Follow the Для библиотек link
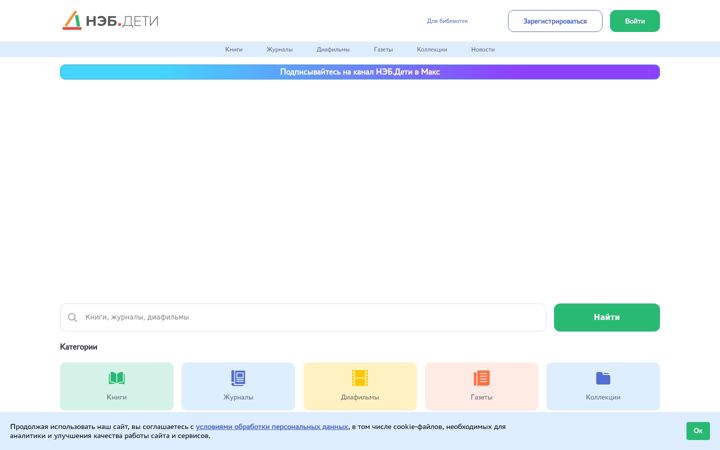 [447, 21]
